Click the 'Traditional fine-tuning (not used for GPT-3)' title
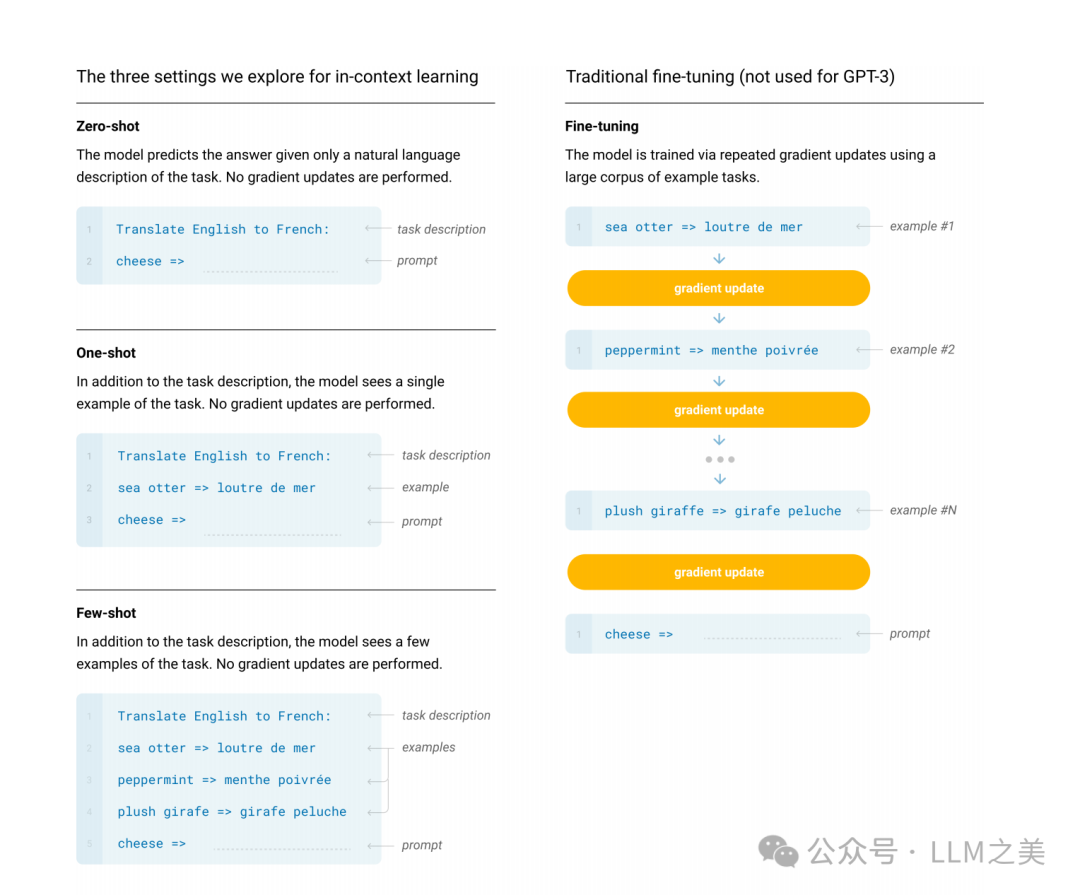Screen dimensions: 1080x895 pos(730,77)
